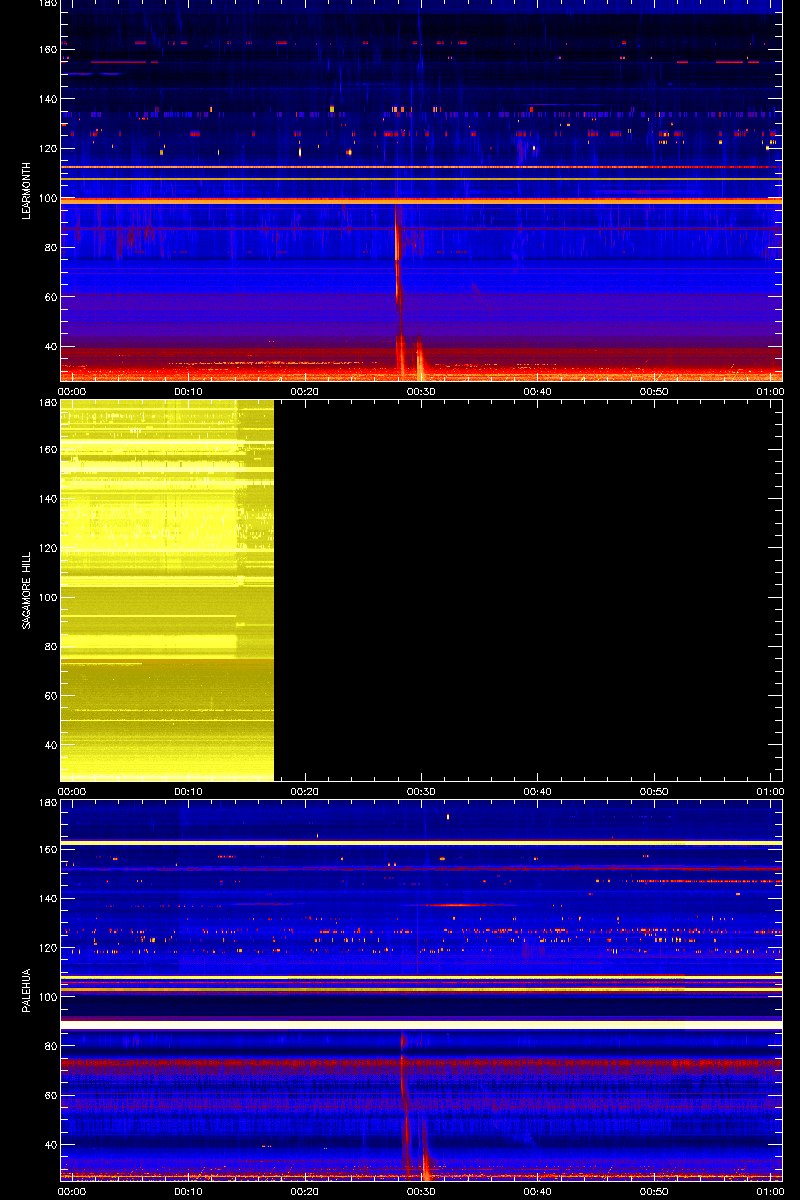
Task: Click the 00:00 time label under Sagamore Hill panel
Action: 72,791
